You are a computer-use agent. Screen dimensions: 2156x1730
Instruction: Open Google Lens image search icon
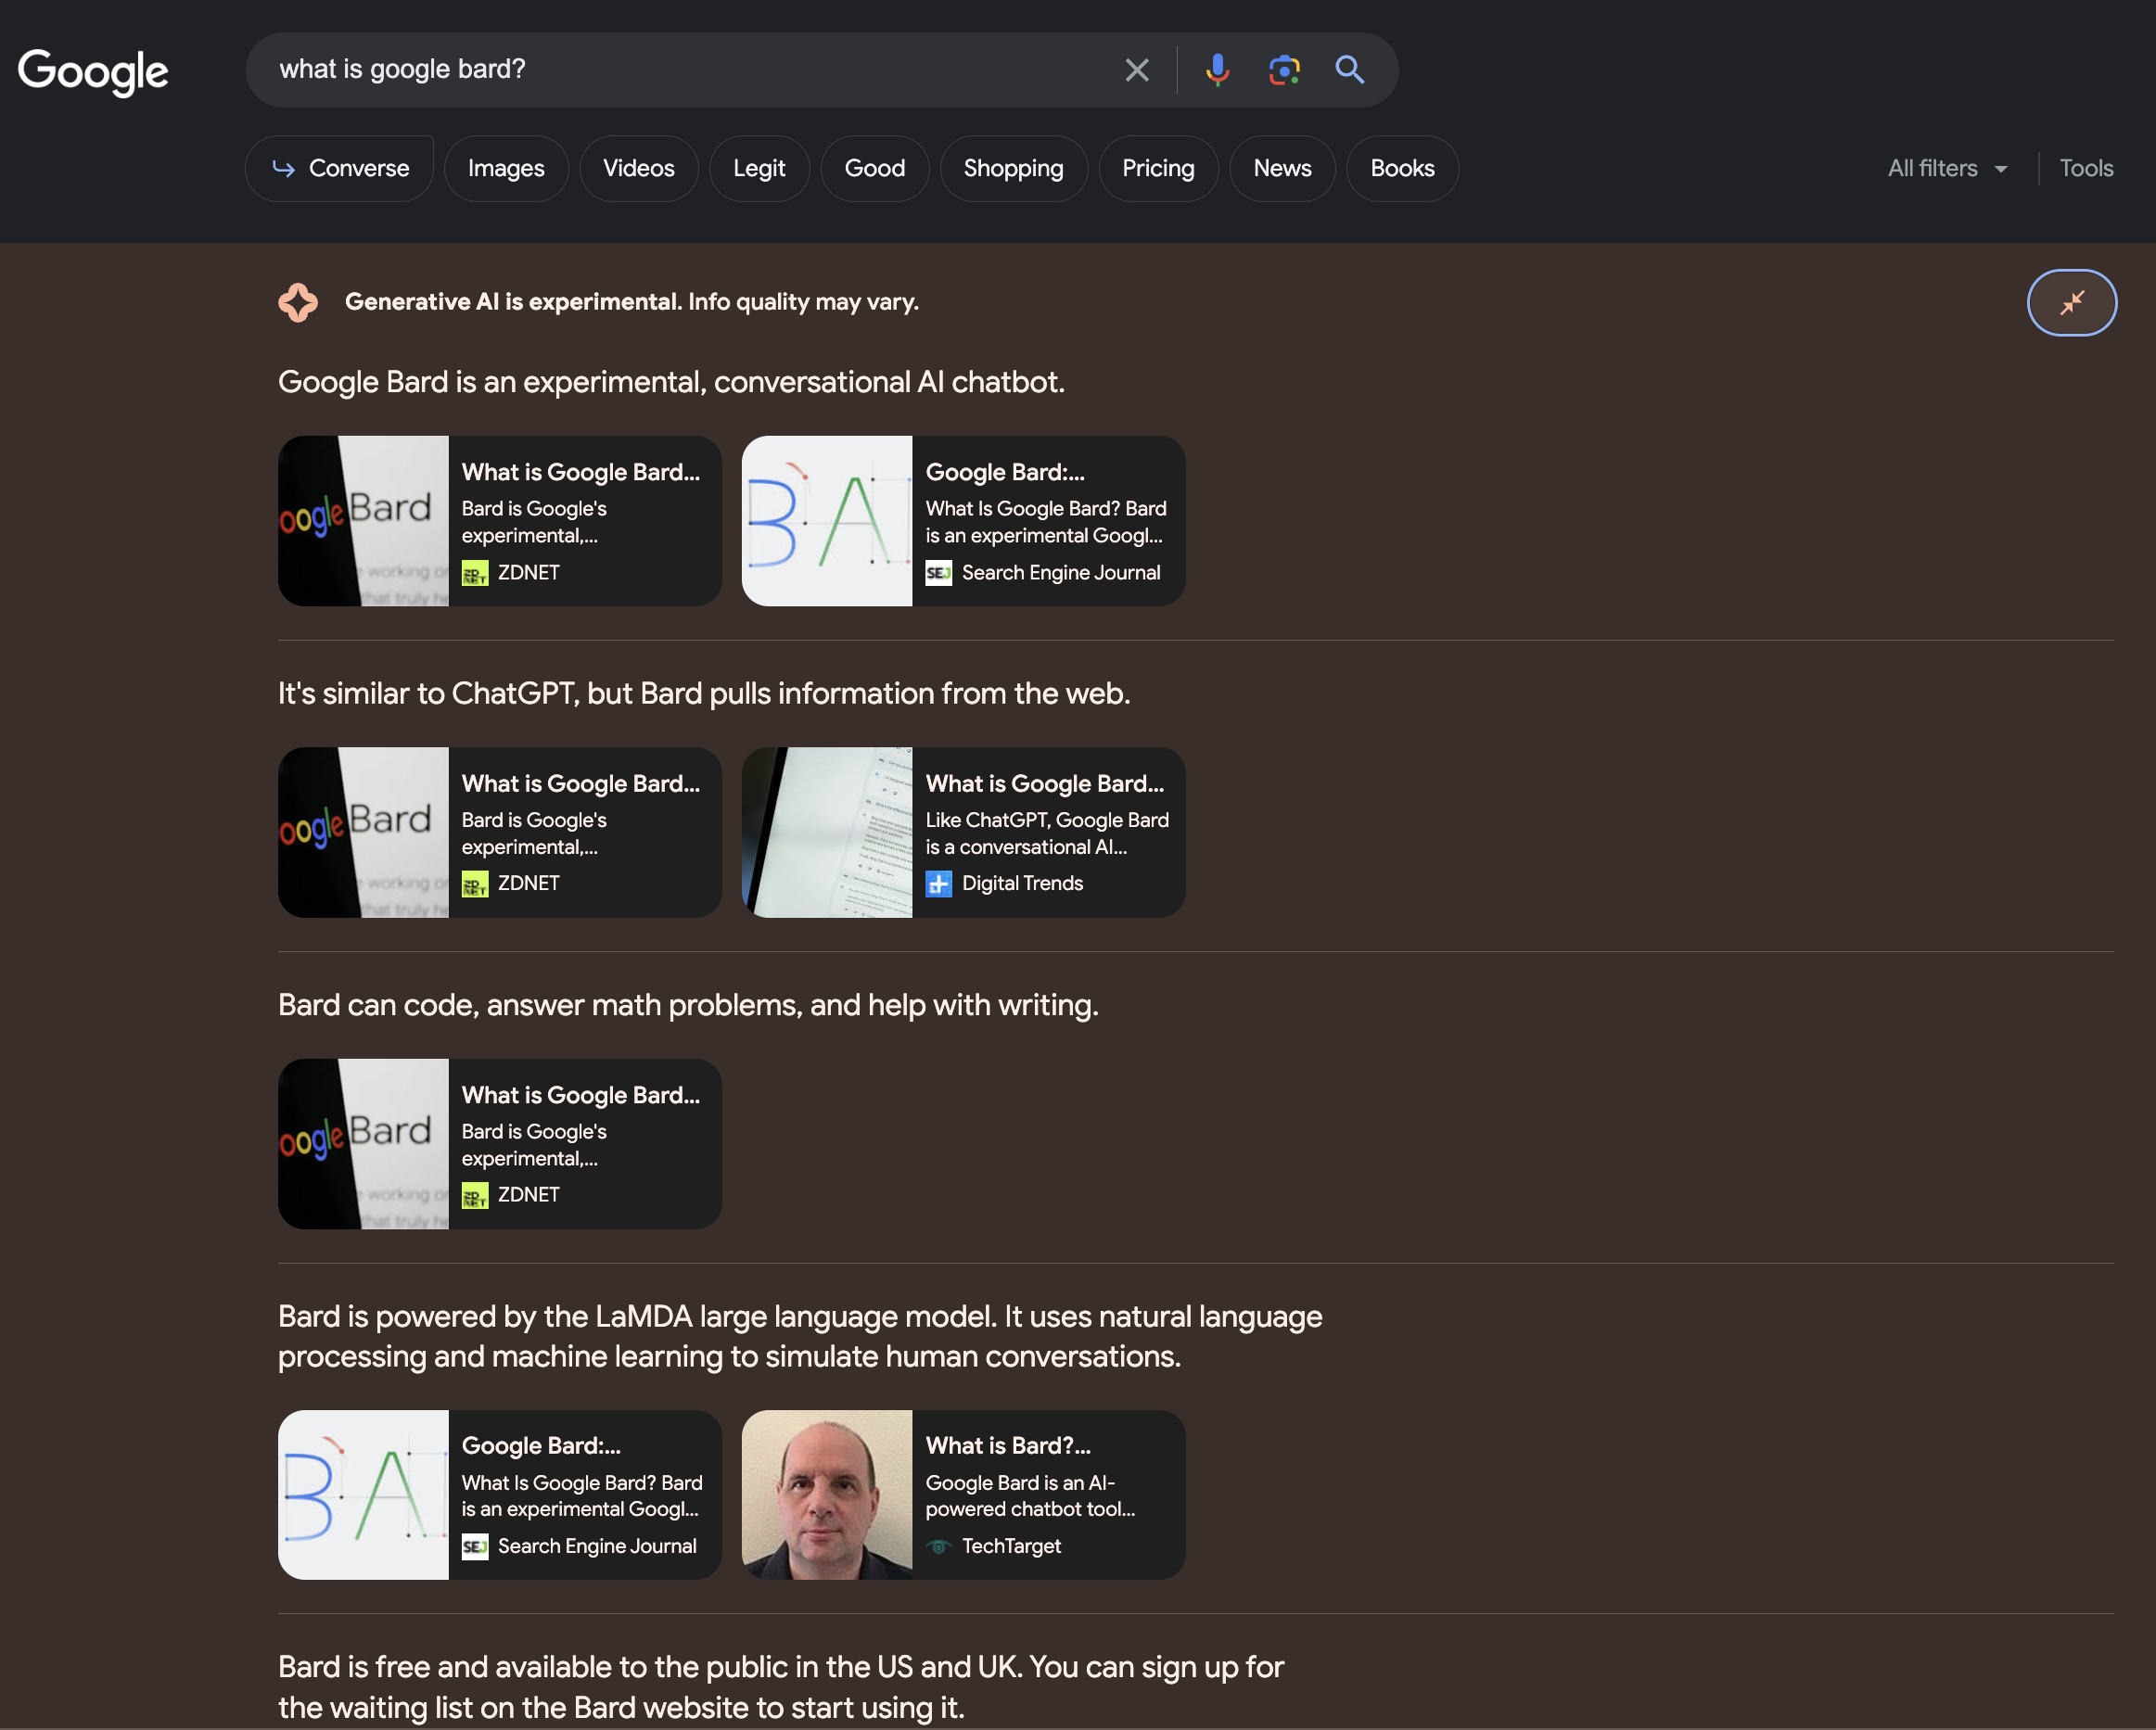coord(1284,70)
